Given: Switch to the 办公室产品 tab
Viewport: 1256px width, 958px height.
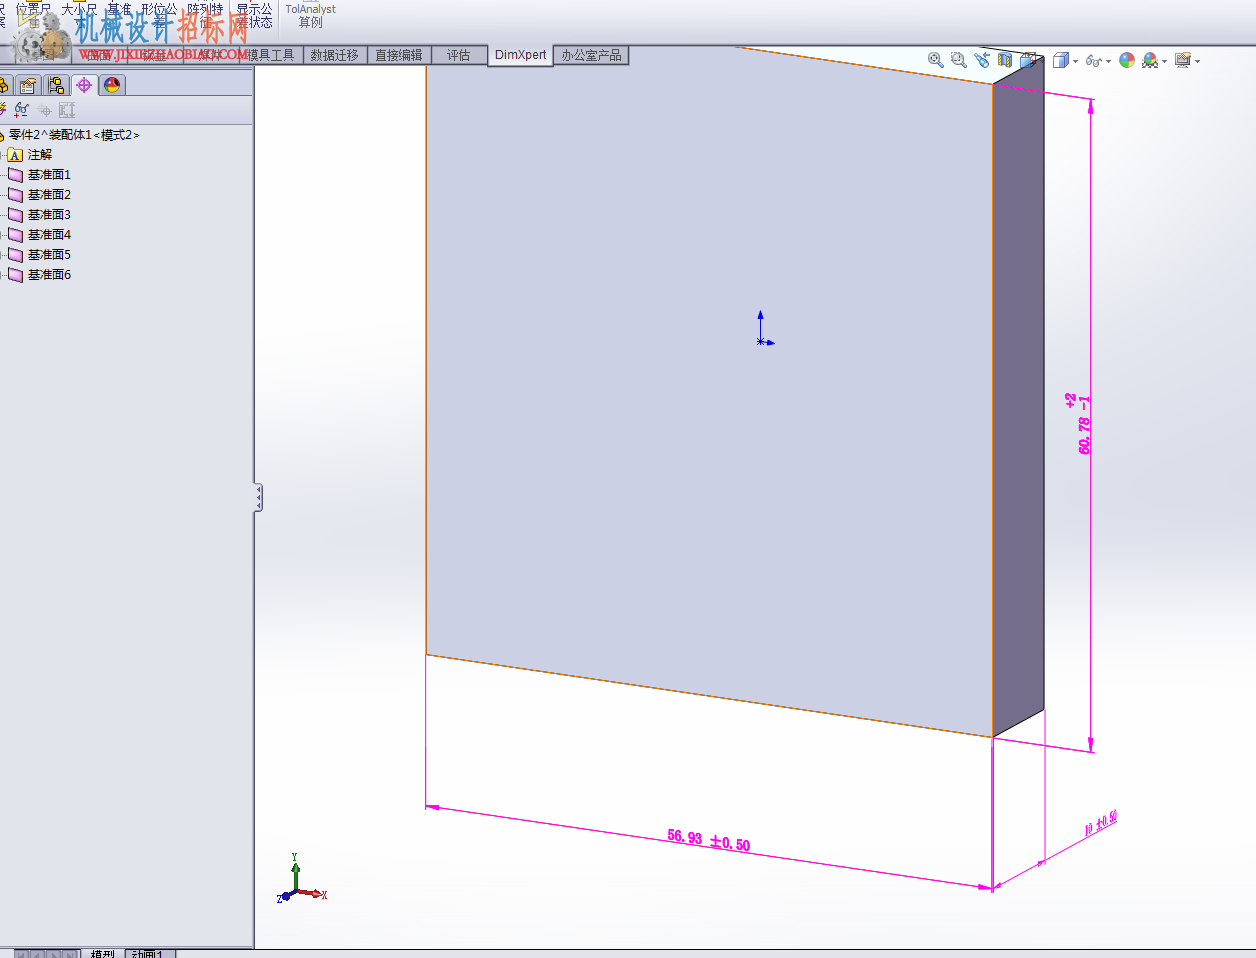Looking at the screenshot, I should coord(591,55).
